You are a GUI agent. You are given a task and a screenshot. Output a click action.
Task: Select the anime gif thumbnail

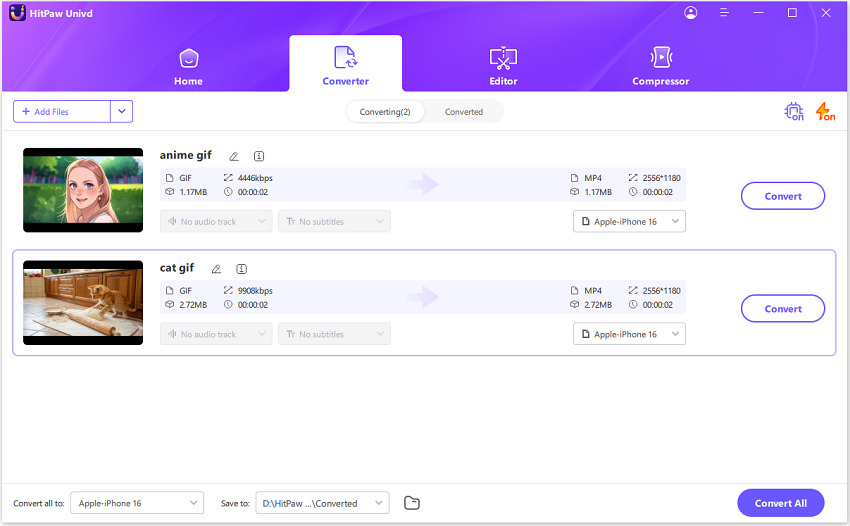pos(83,190)
